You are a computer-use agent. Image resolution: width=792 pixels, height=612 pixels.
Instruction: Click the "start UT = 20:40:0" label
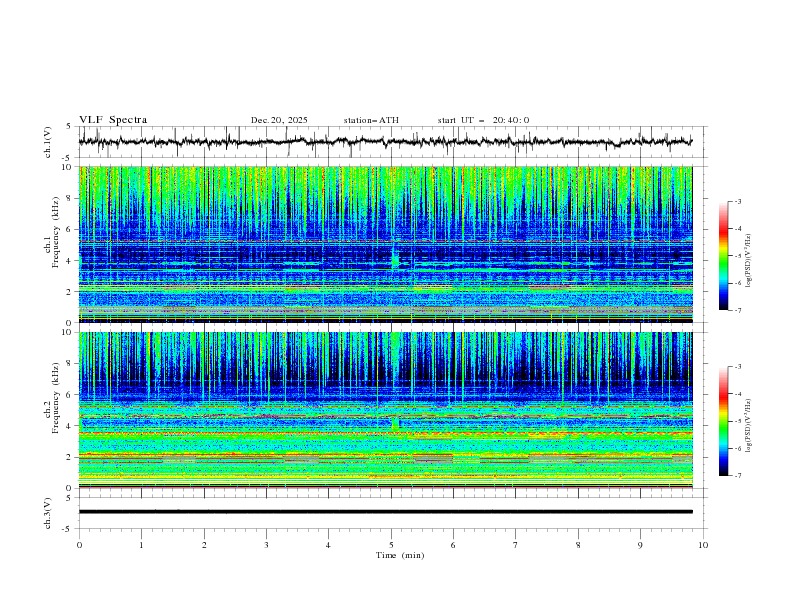click(483, 120)
